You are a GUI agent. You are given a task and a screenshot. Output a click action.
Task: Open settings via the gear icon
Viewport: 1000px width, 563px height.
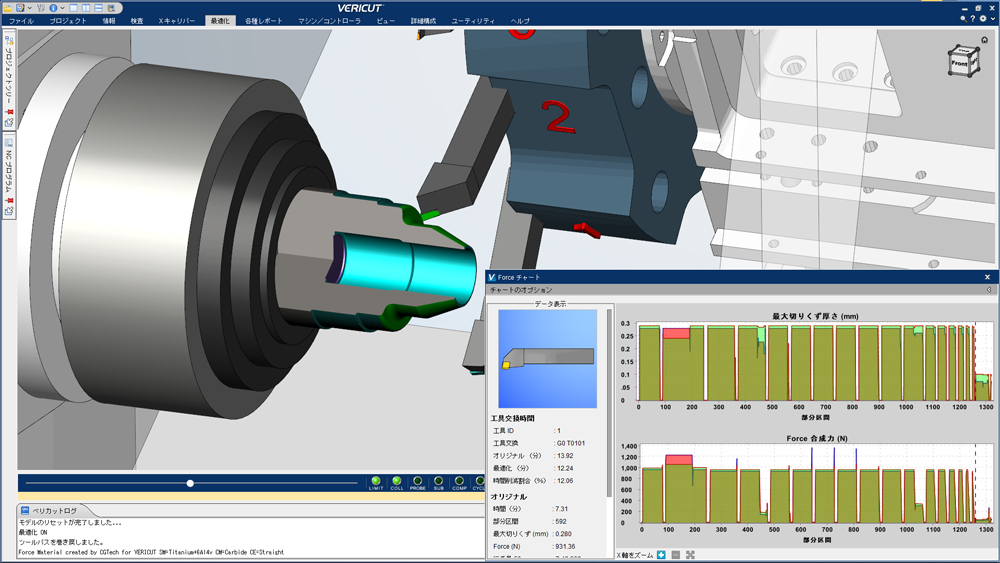[x=983, y=19]
